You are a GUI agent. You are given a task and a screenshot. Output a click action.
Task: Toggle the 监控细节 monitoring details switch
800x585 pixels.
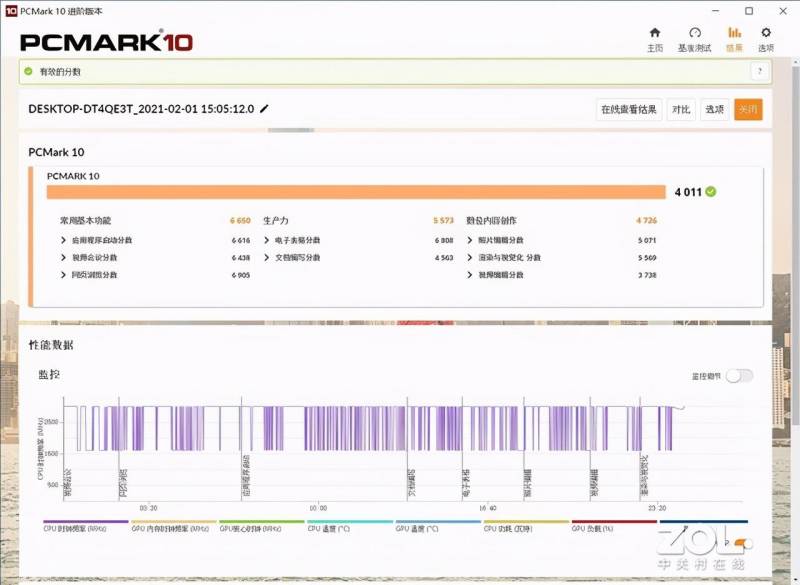pos(739,376)
